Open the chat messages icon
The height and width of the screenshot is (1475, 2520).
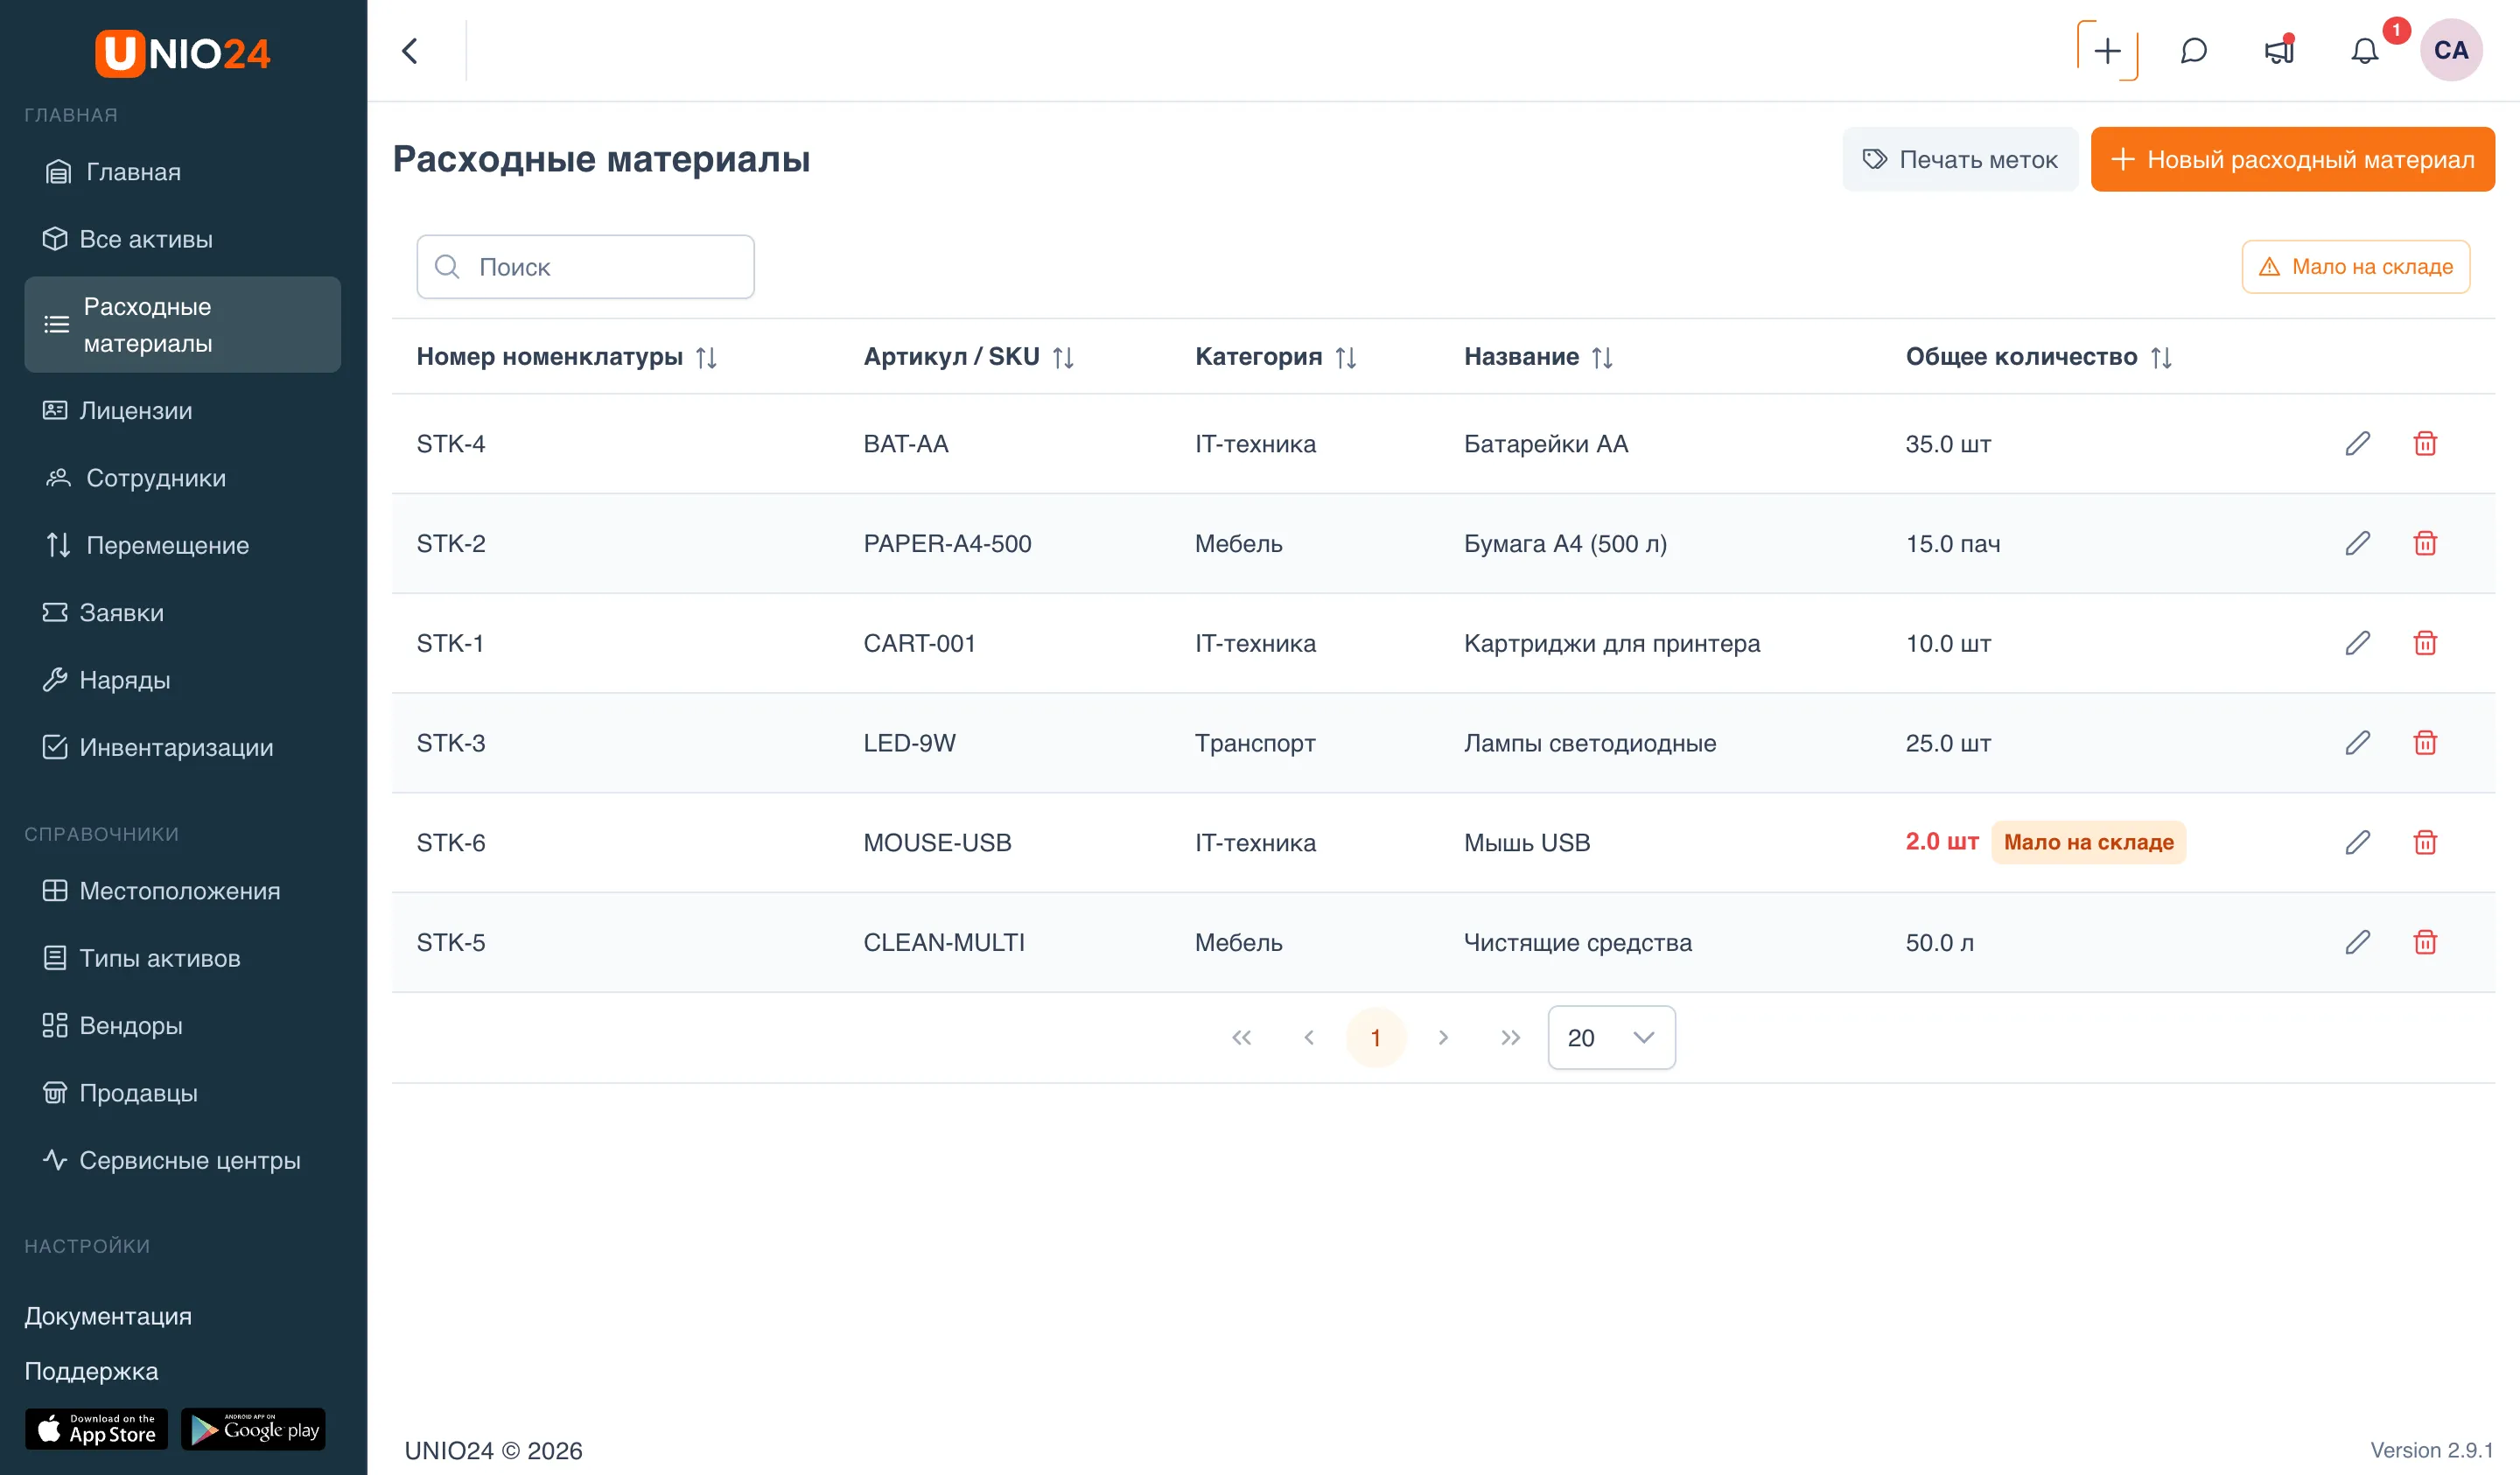pos(2193,51)
